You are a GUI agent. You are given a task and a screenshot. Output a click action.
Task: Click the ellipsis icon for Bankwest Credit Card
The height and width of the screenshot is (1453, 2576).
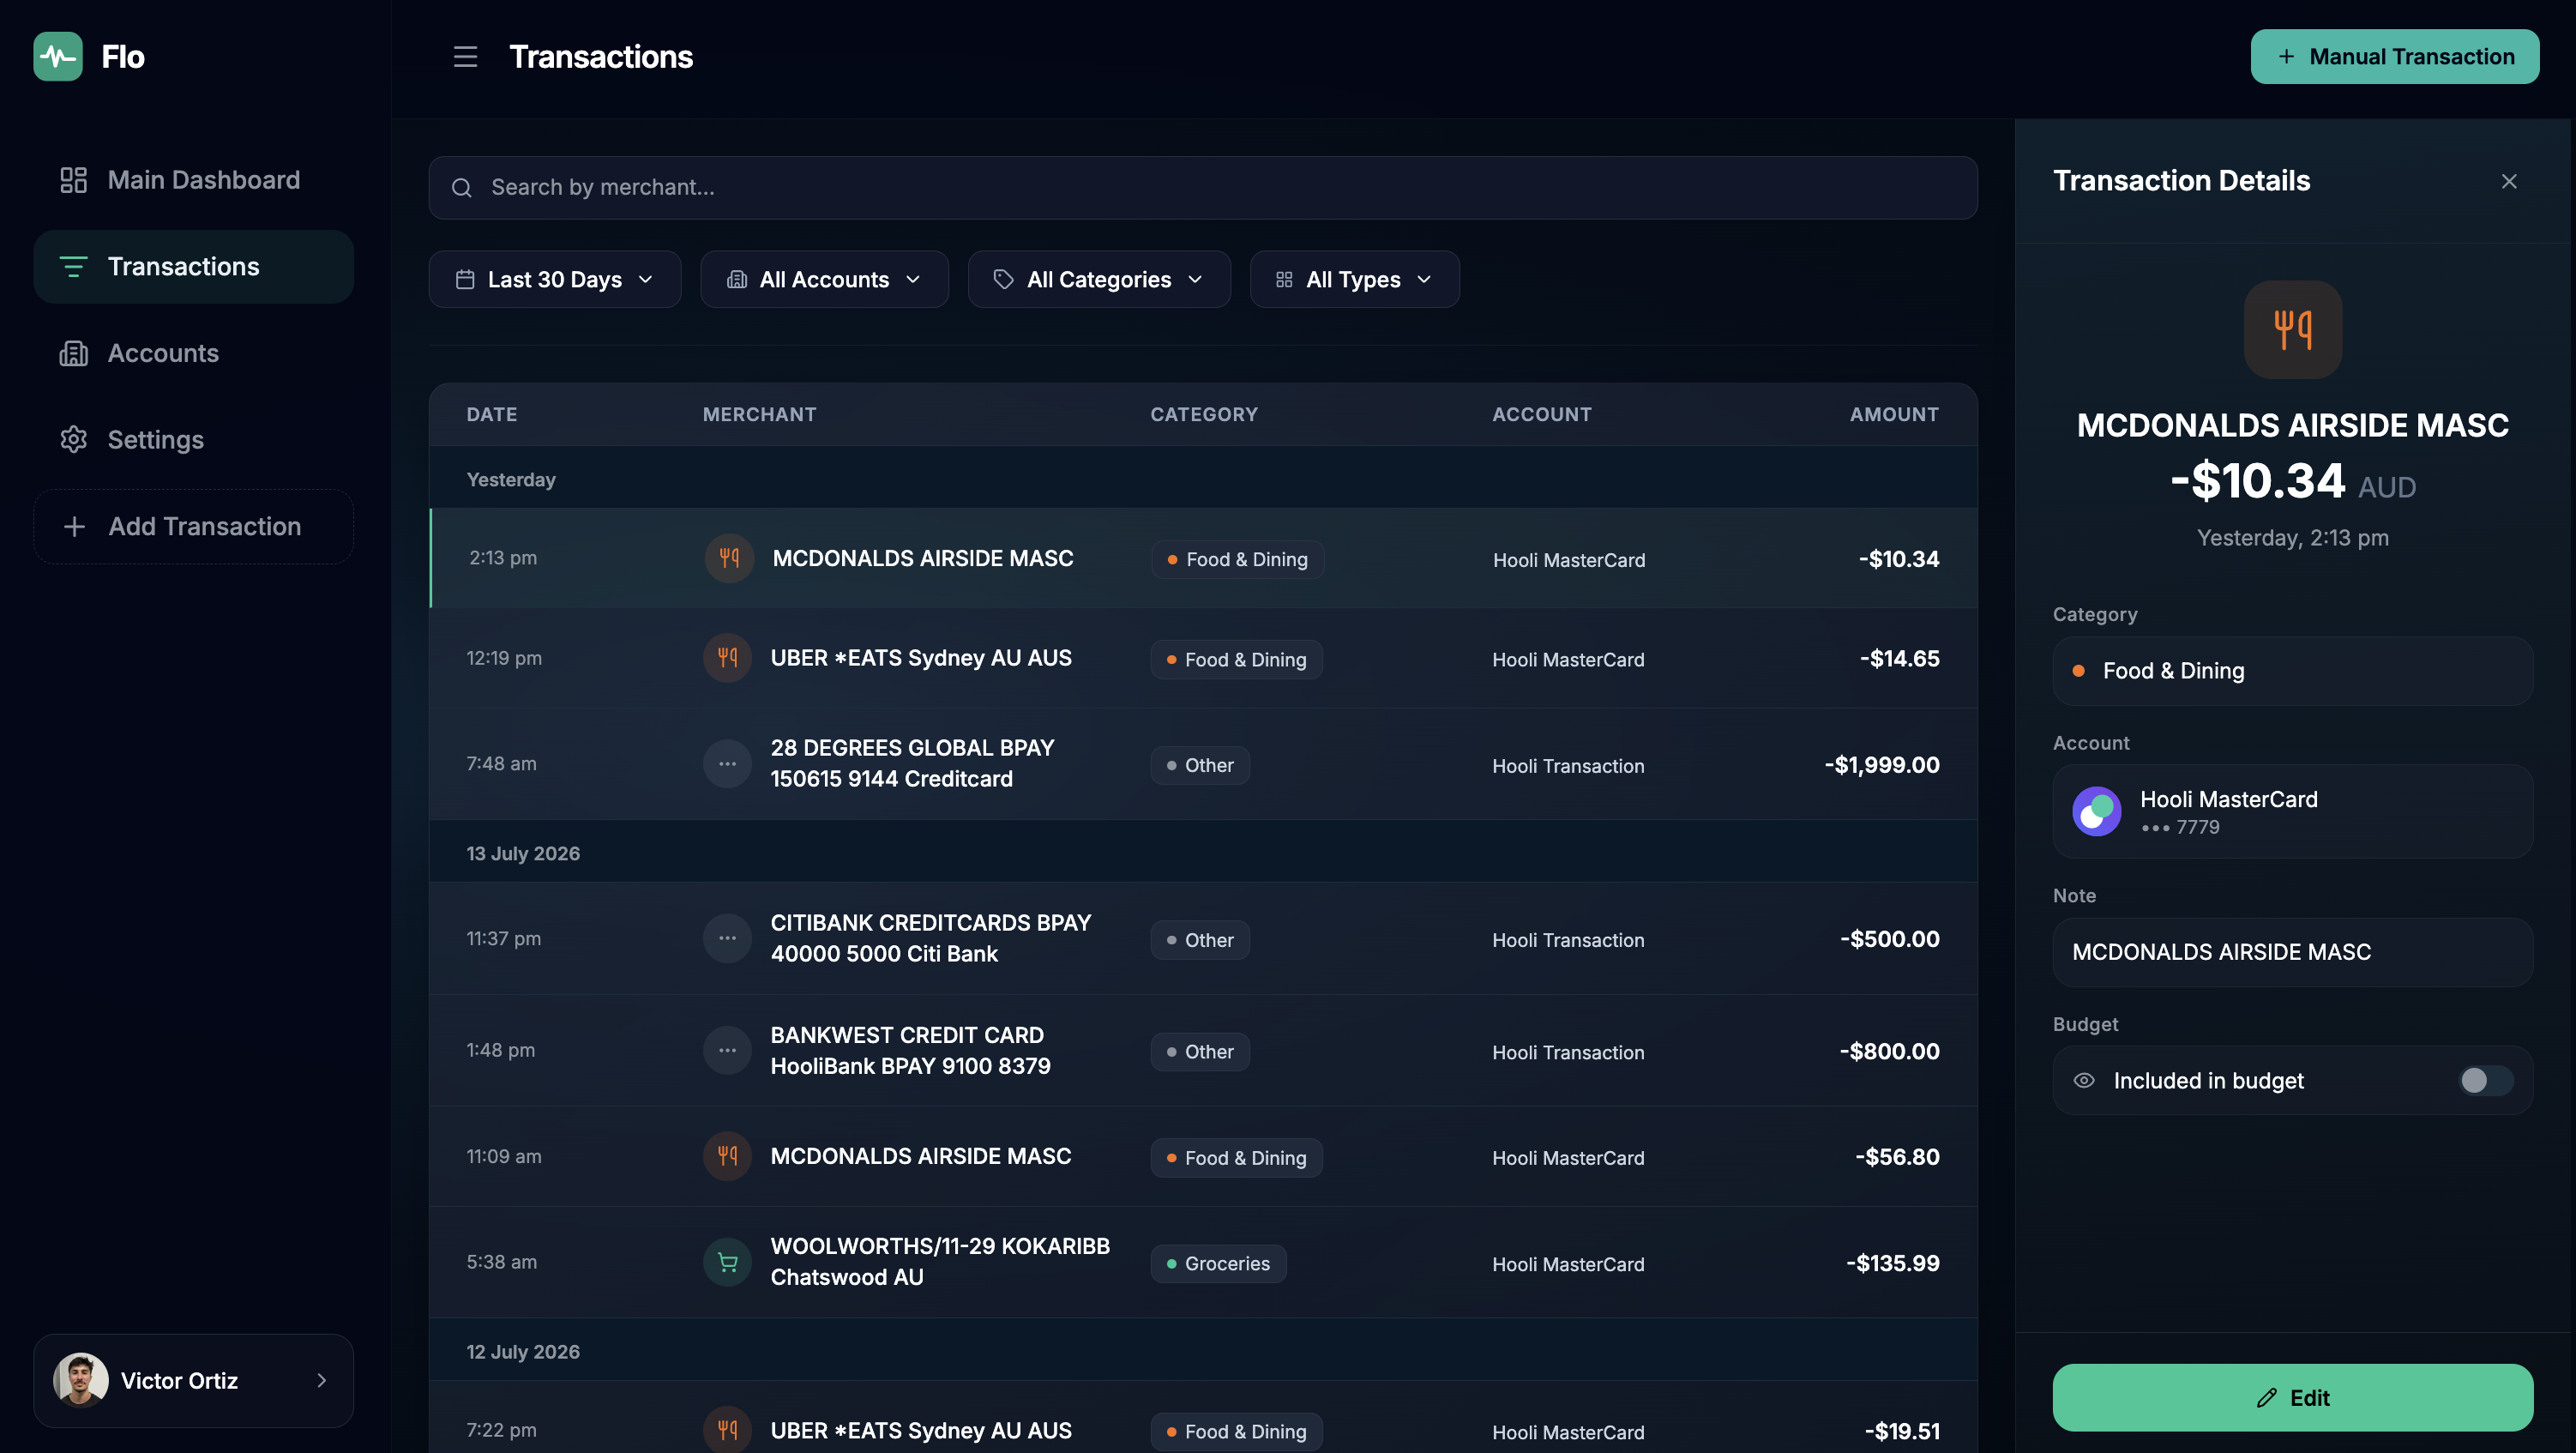click(x=727, y=1050)
